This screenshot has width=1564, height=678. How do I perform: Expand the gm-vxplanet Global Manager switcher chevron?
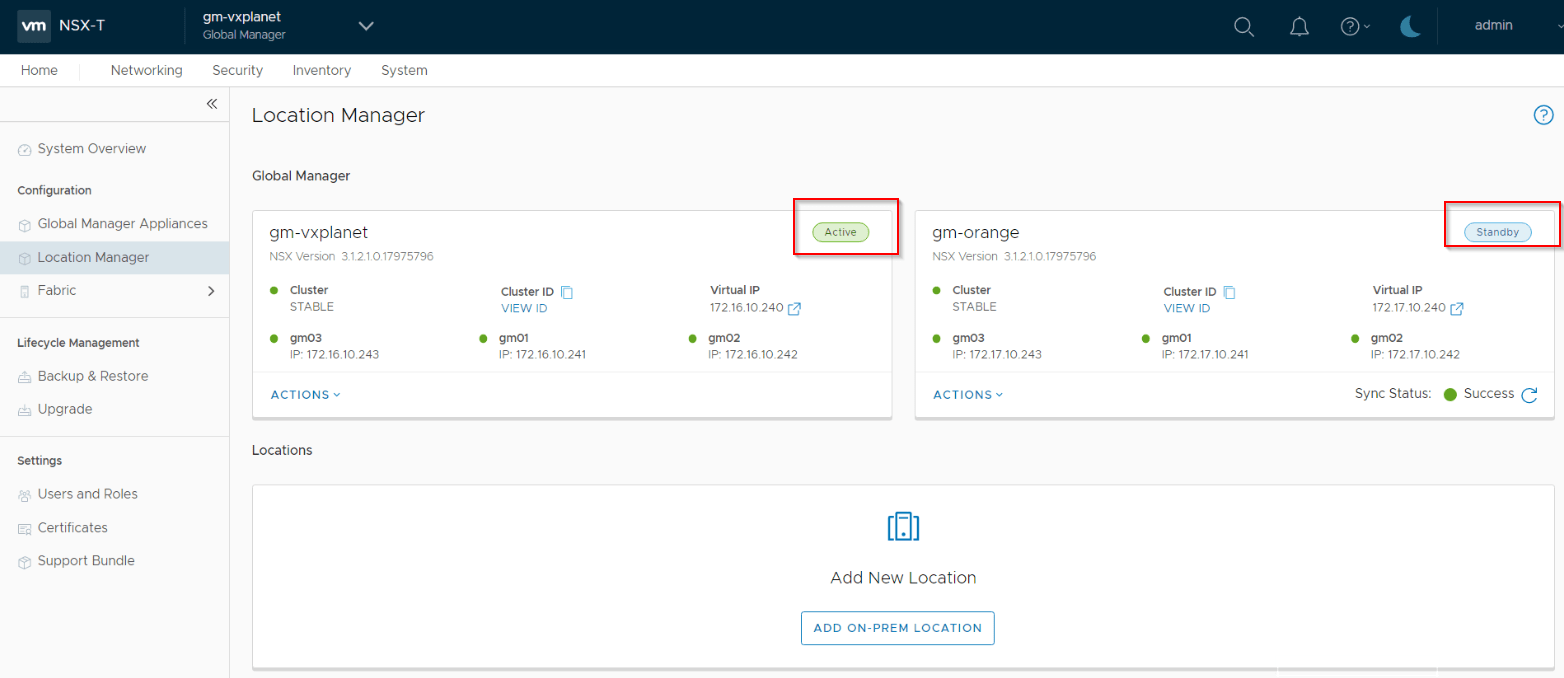tap(366, 26)
